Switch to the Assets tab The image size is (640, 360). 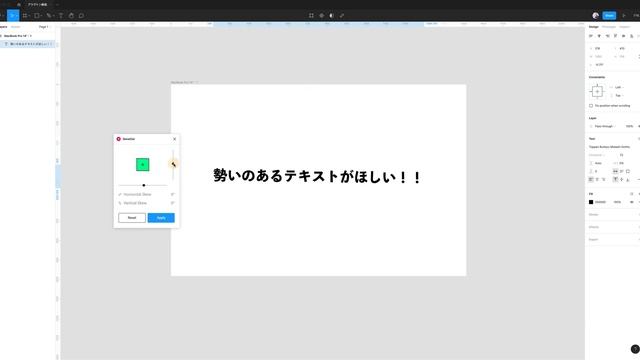click(16, 27)
